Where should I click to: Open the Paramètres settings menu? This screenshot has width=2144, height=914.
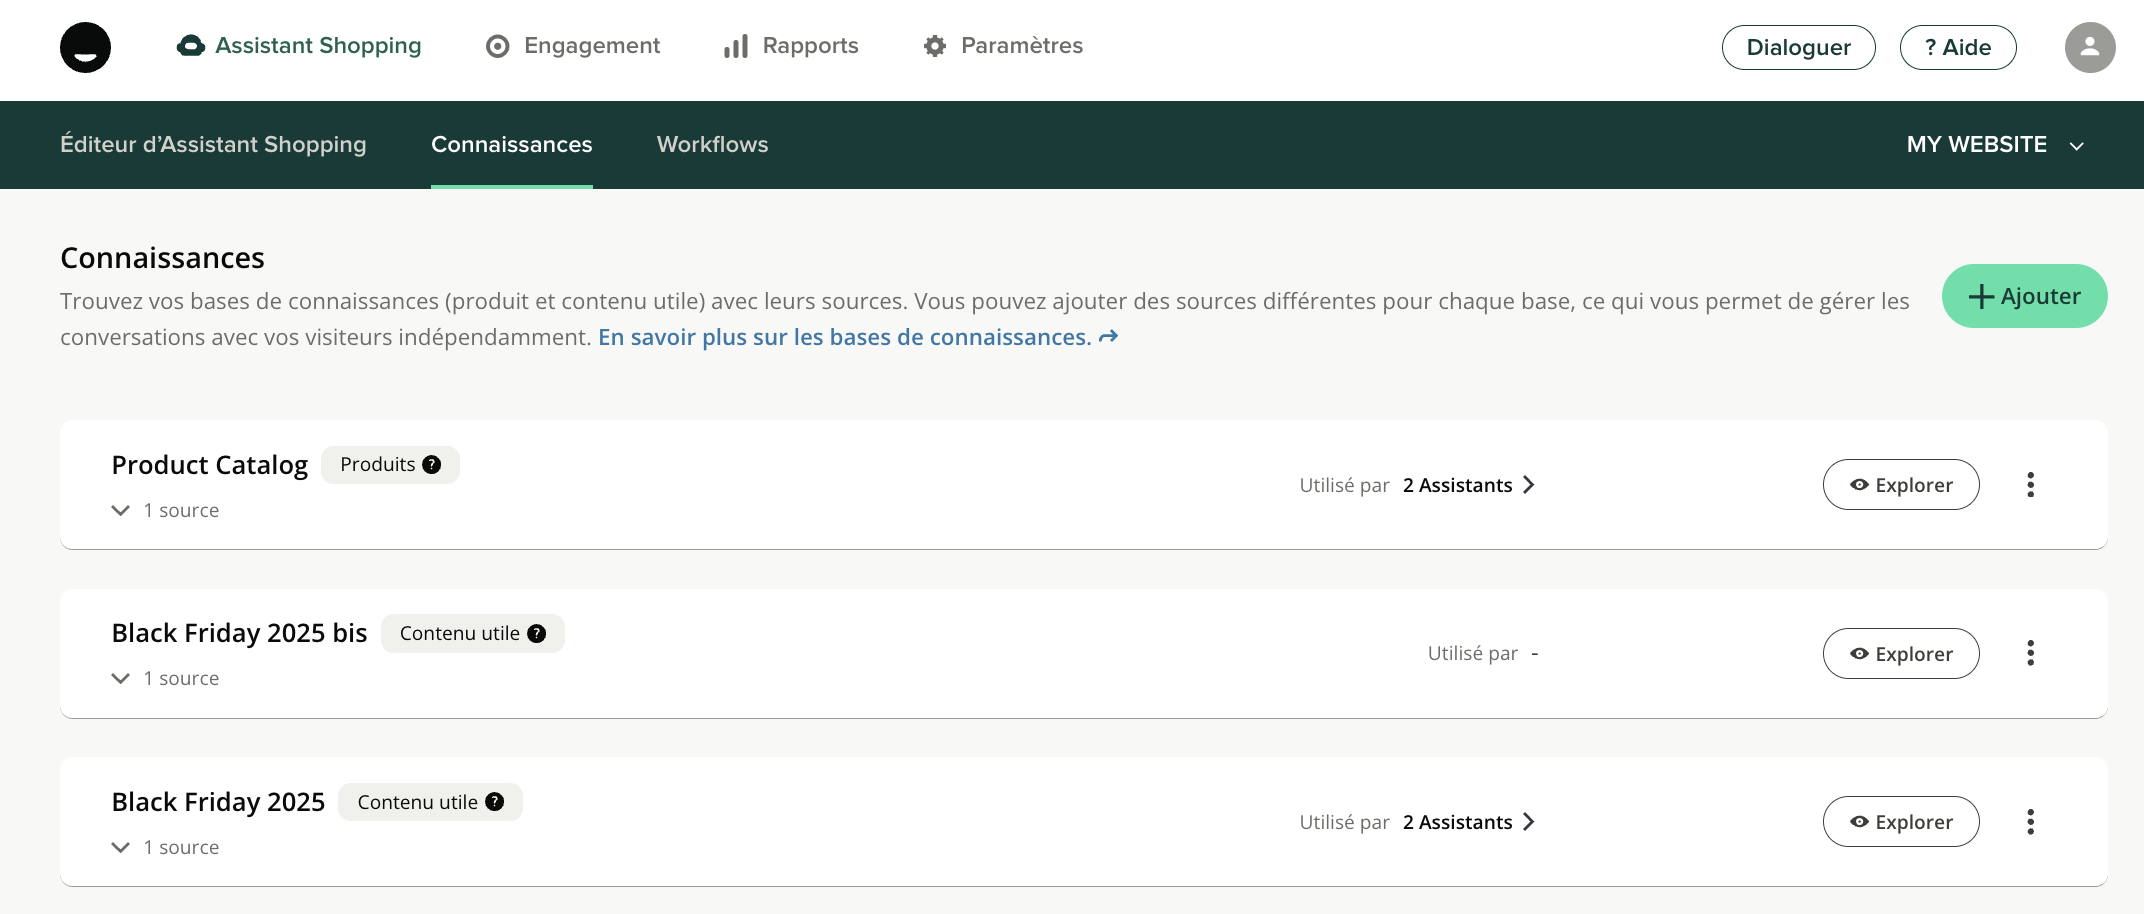[x=1003, y=46]
